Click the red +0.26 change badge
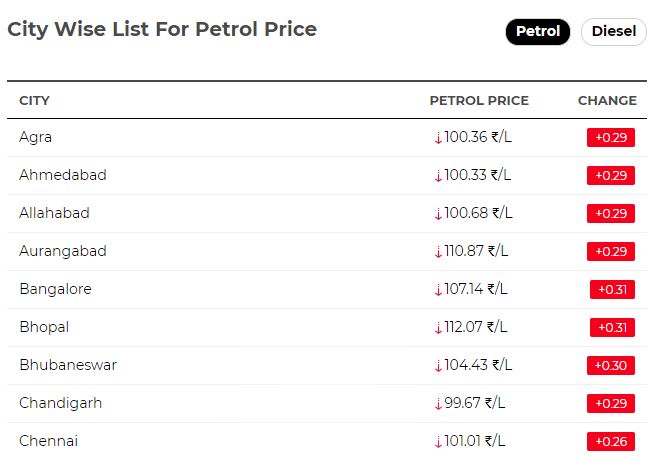Screen dimensions: 661x473 tap(611, 441)
